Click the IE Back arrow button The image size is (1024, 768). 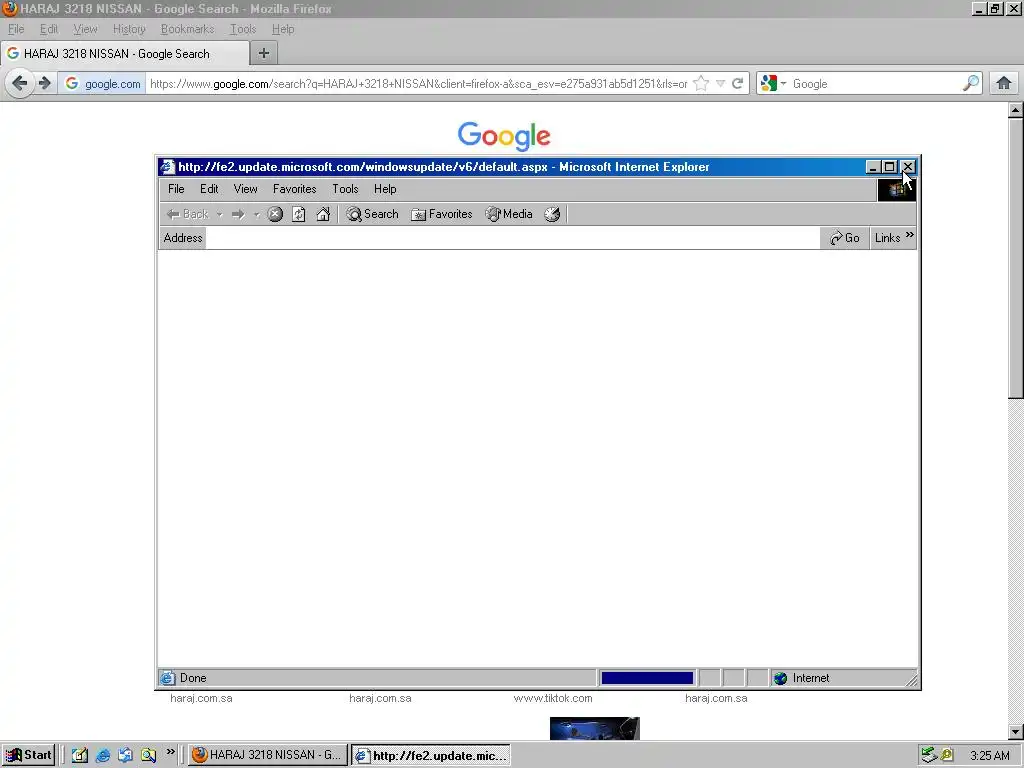point(187,214)
